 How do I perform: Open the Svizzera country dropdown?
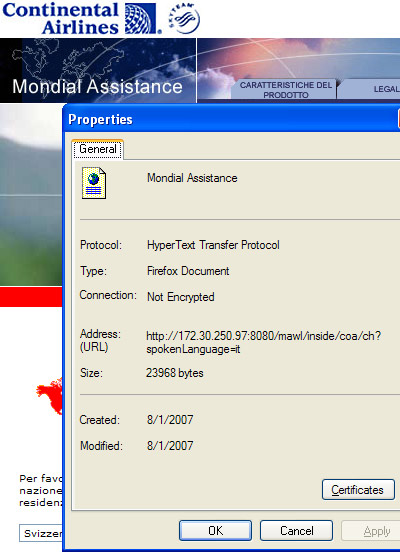tap(41, 533)
